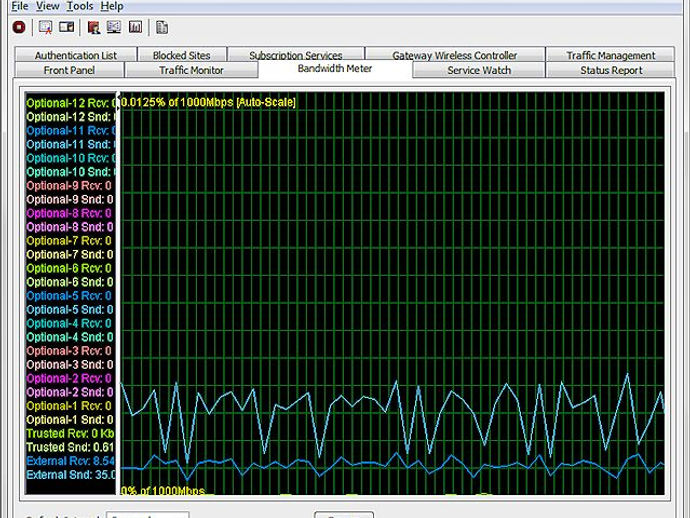This screenshot has height=518, width=690.
Task: Click the Optional-7 Snd legend entry
Action: coord(70,254)
